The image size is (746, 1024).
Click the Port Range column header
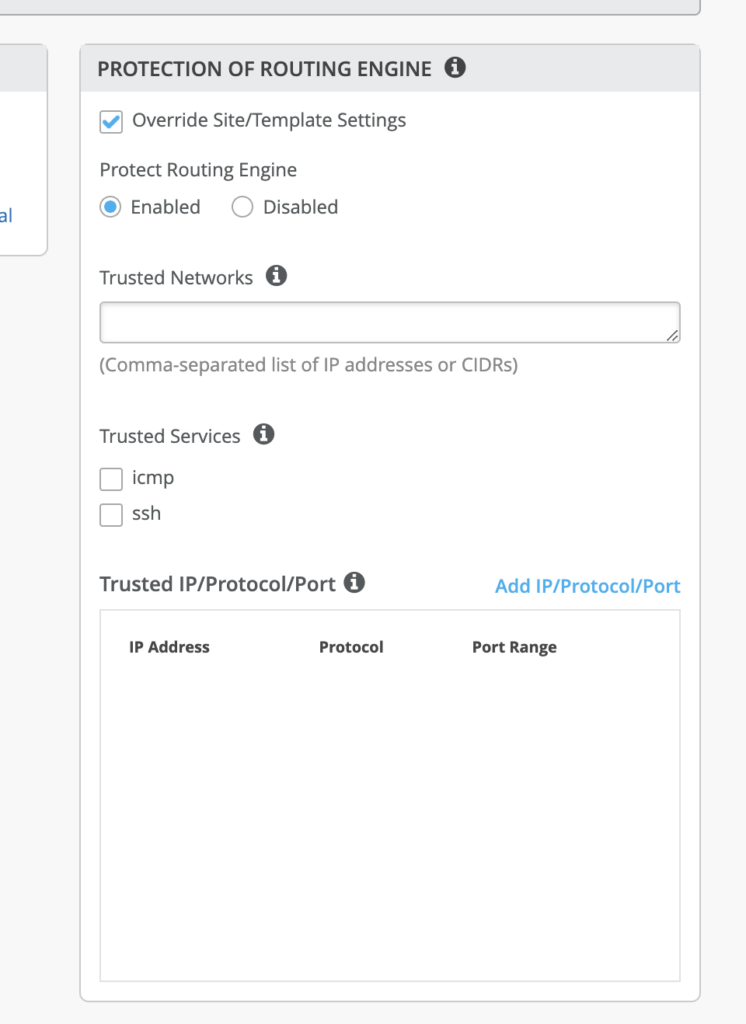click(514, 647)
